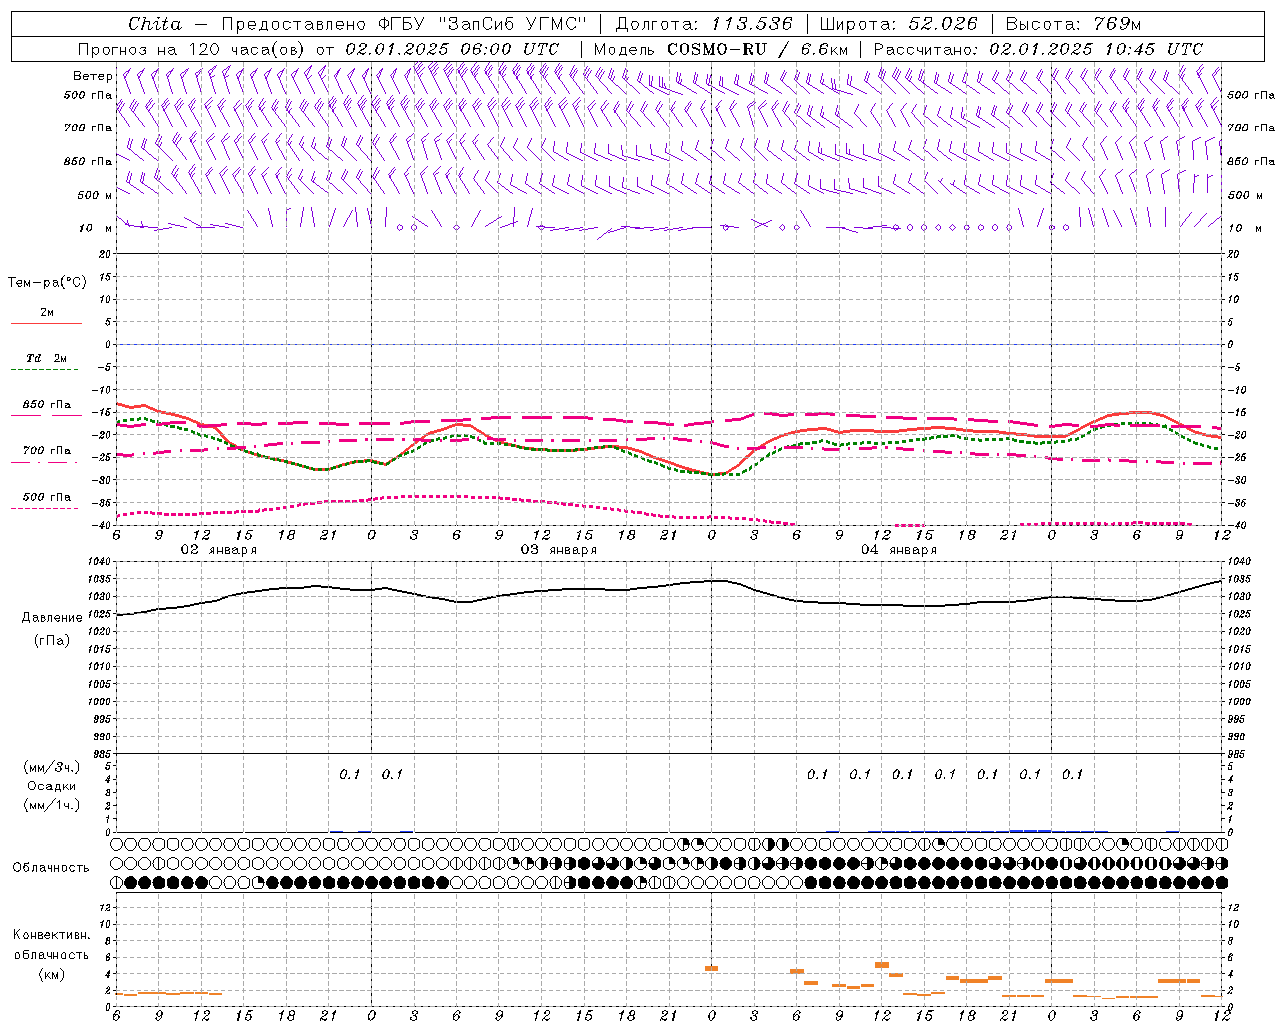This screenshot has width=1280, height=1024.
Task: Click the 'Конвективн.' convective cloud label
Action: click(51, 935)
